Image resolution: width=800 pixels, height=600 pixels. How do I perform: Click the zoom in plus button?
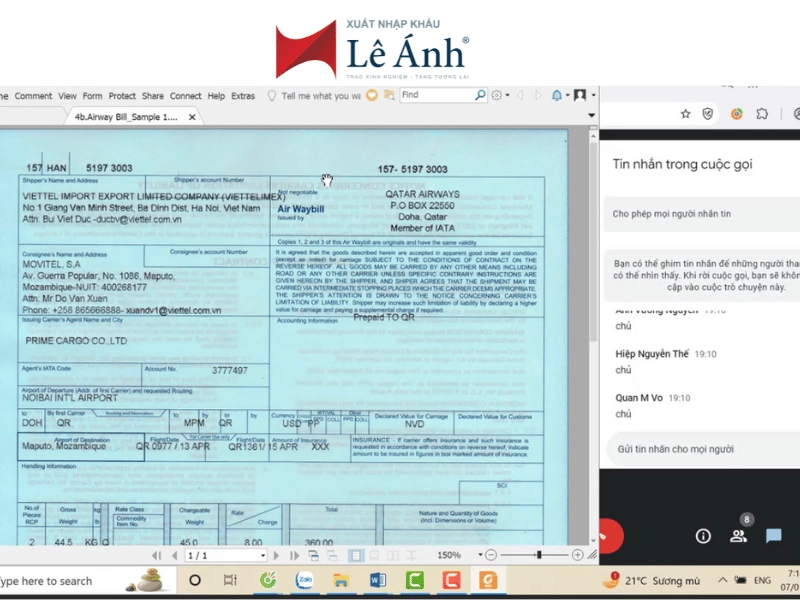pos(577,555)
